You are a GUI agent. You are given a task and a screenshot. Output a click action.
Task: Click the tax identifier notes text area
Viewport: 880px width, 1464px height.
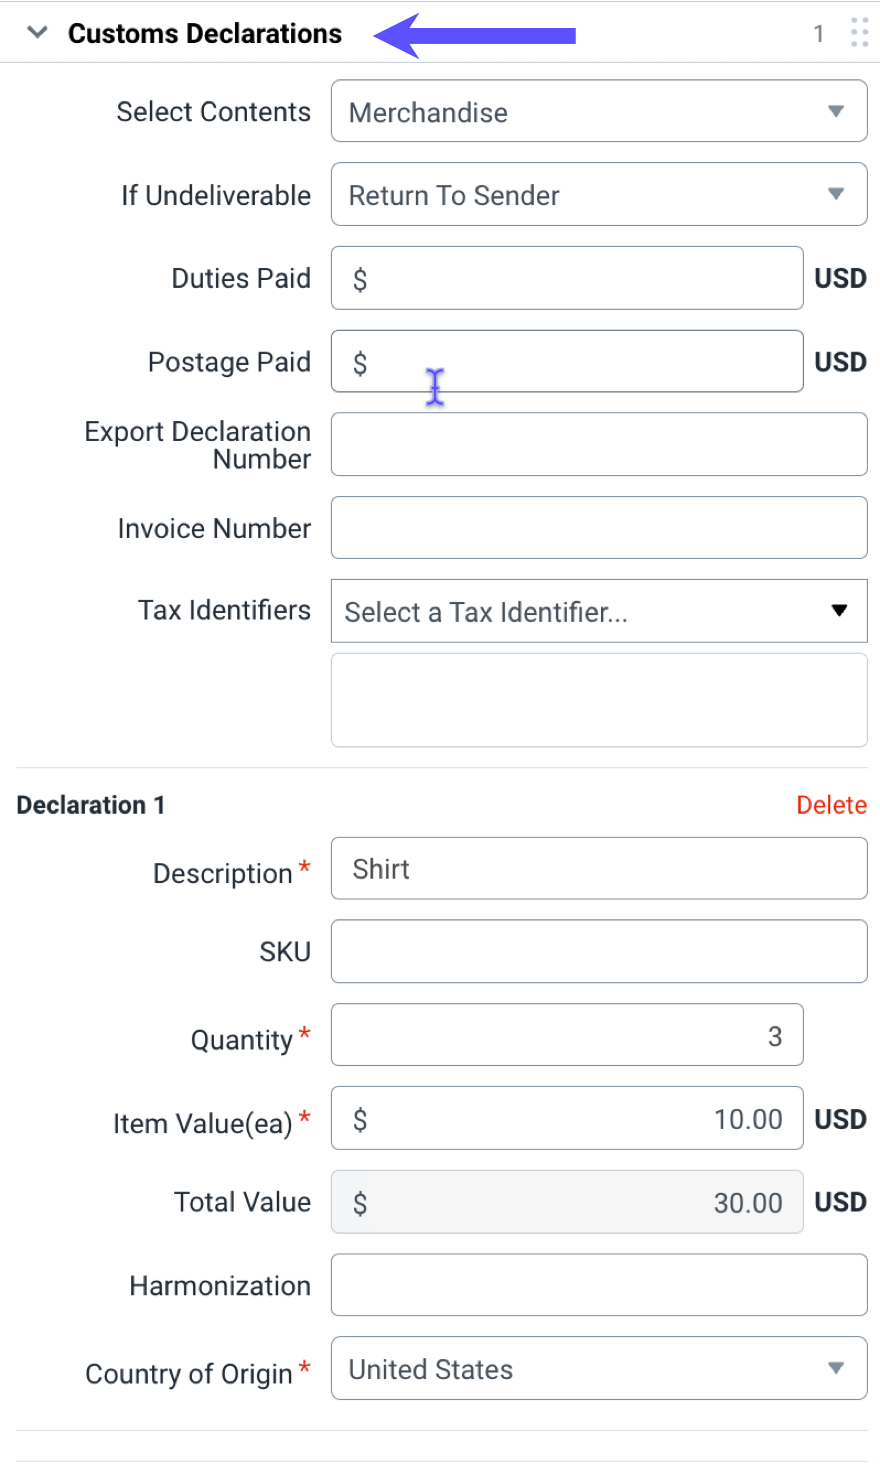coord(598,699)
